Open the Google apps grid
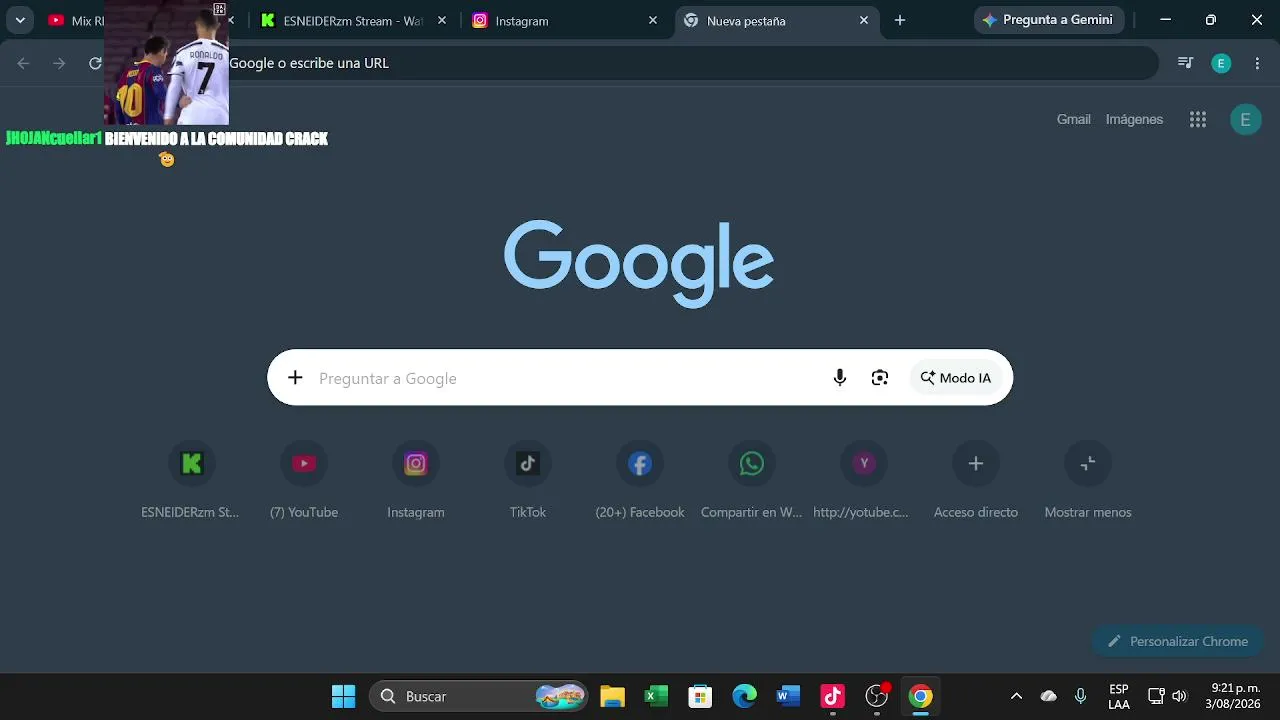 point(1198,120)
